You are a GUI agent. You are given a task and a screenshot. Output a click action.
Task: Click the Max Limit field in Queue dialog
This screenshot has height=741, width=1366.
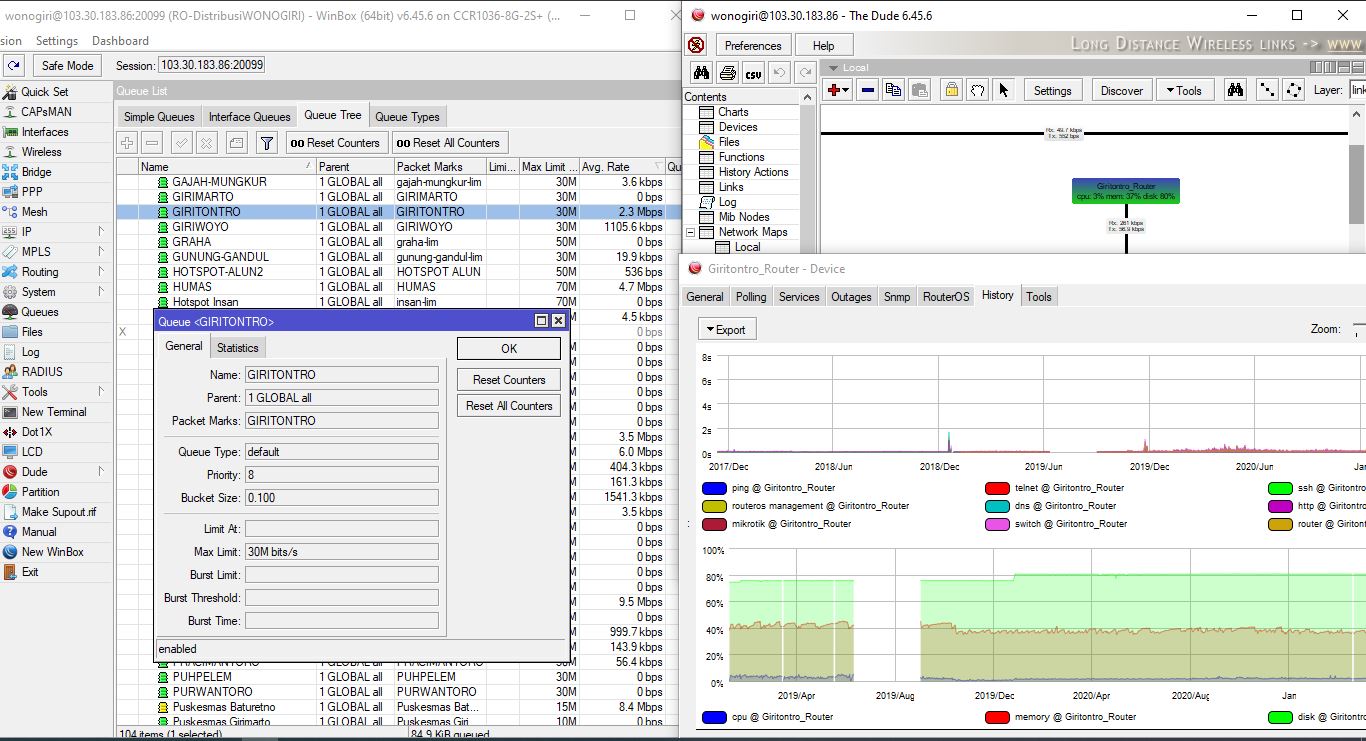click(341, 552)
